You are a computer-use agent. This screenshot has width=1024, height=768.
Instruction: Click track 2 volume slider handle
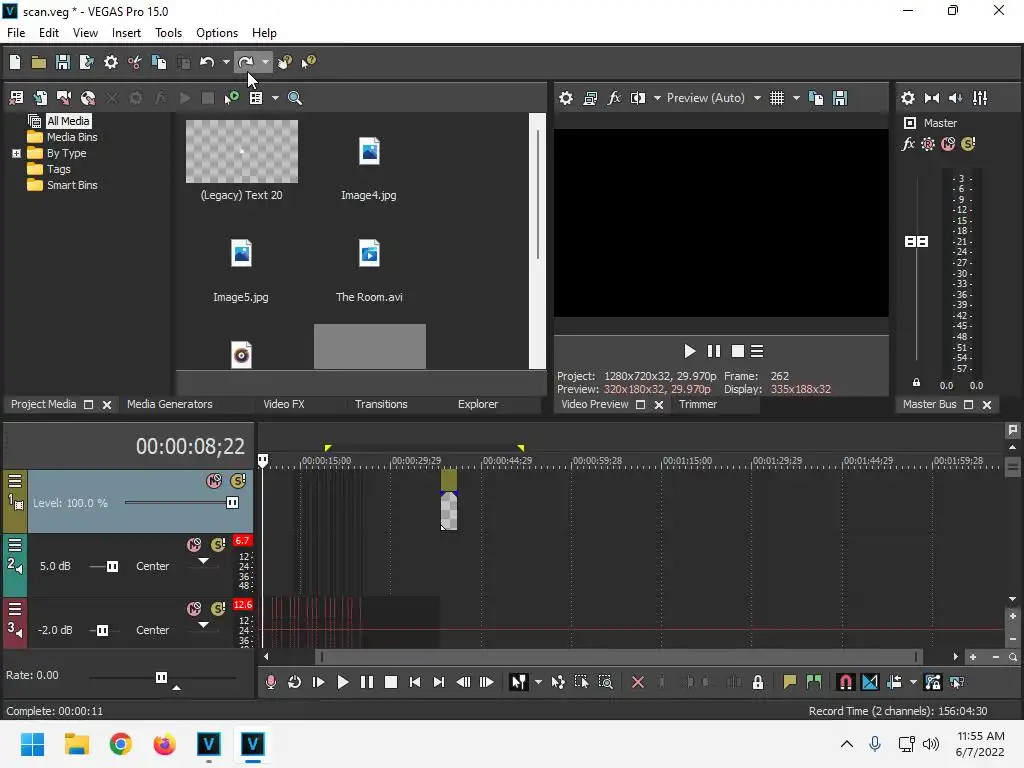[x=112, y=566]
